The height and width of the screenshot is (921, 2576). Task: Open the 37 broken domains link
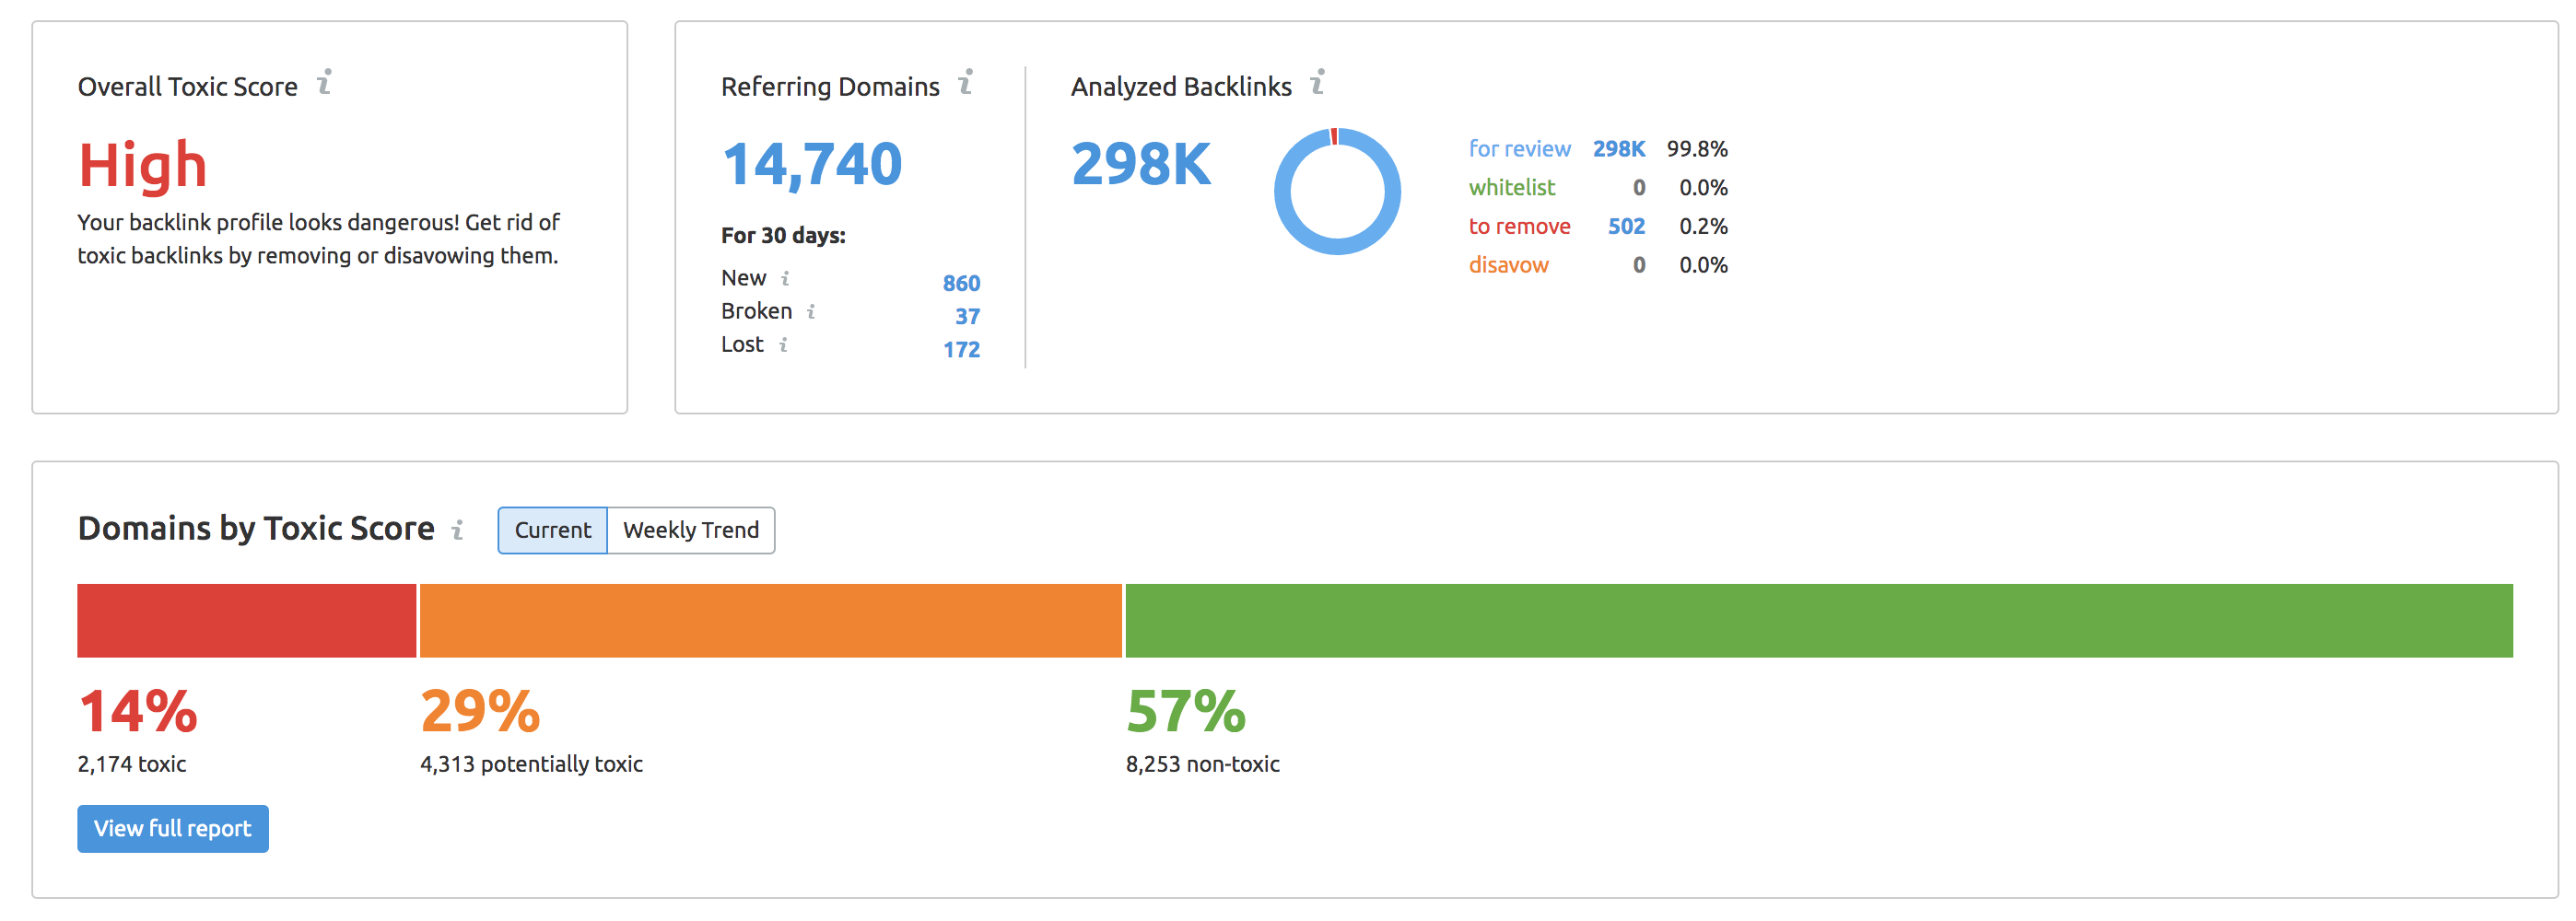[x=966, y=317]
